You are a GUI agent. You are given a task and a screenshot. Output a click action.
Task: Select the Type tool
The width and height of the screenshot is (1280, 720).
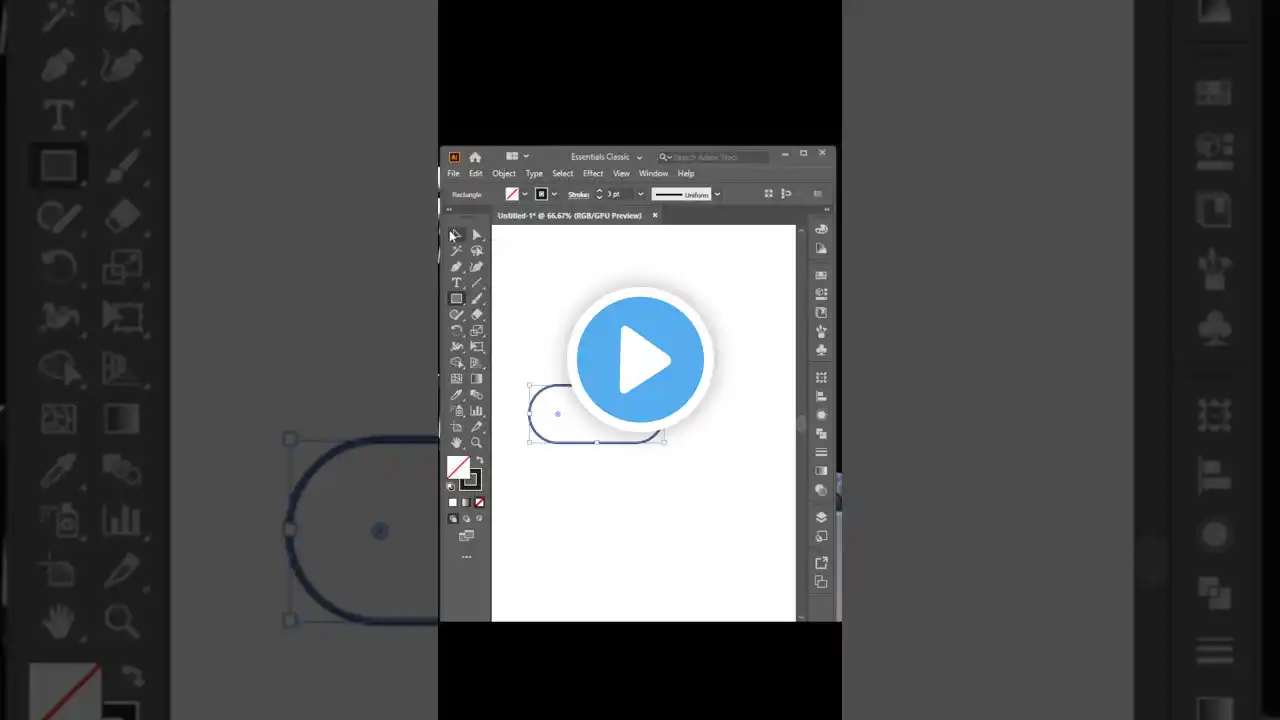[456, 283]
